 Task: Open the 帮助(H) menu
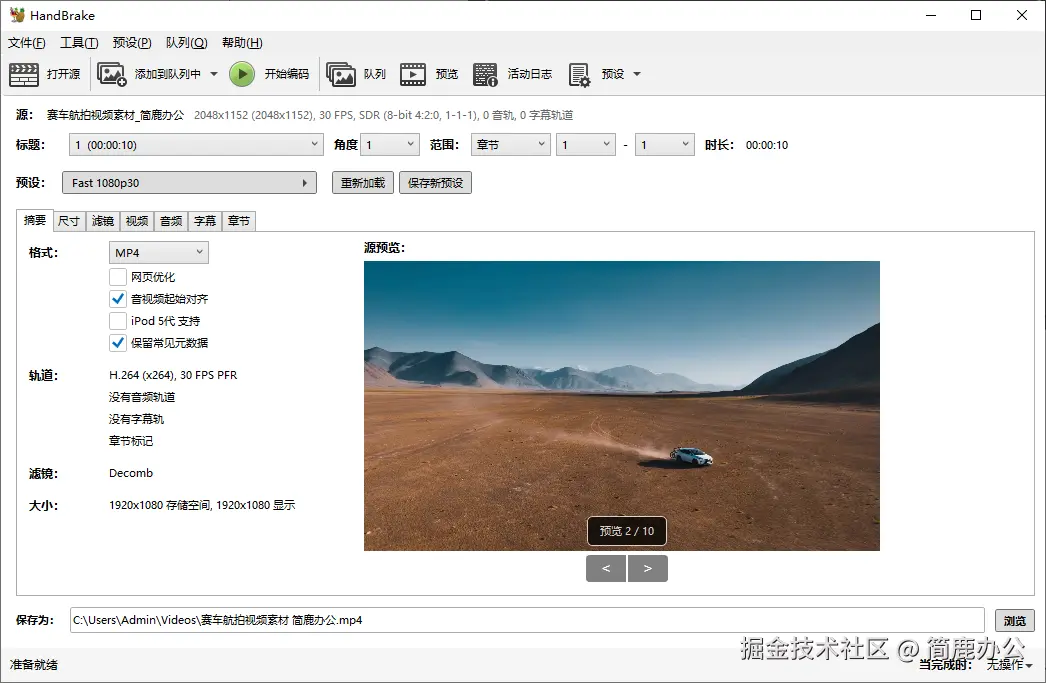[242, 43]
